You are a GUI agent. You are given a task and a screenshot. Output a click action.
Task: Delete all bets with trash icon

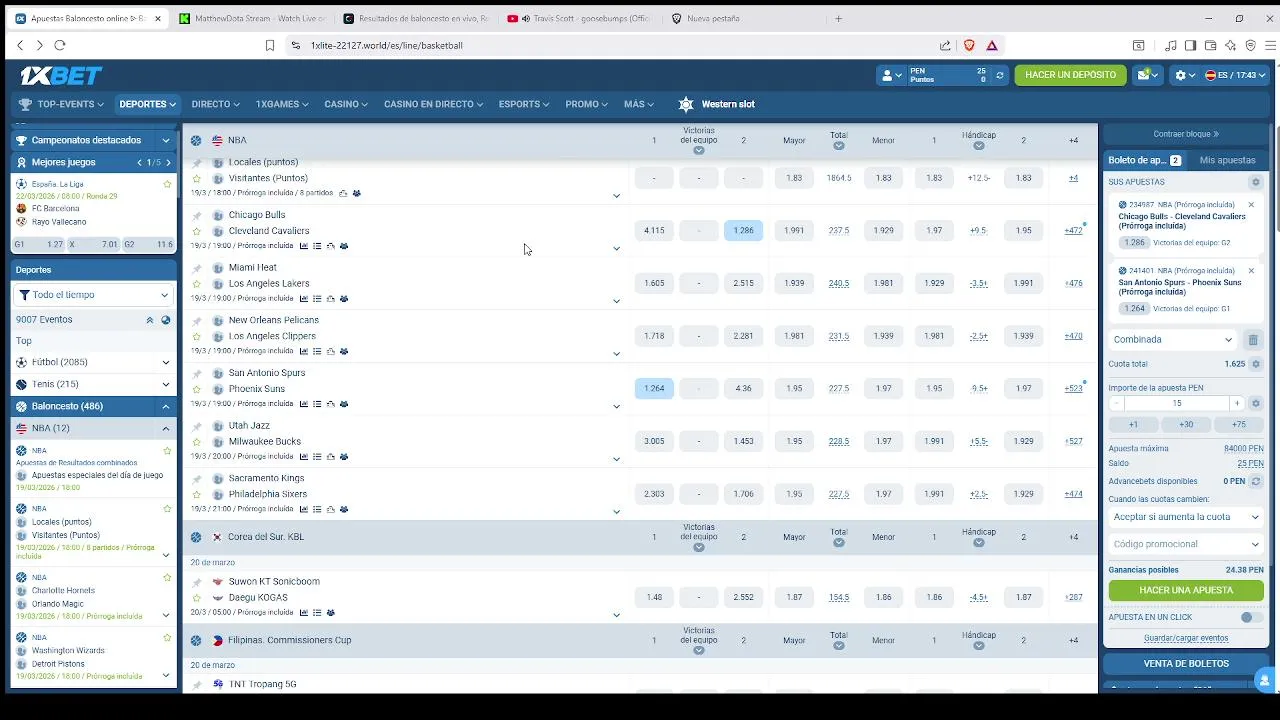tap(1253, 340)
